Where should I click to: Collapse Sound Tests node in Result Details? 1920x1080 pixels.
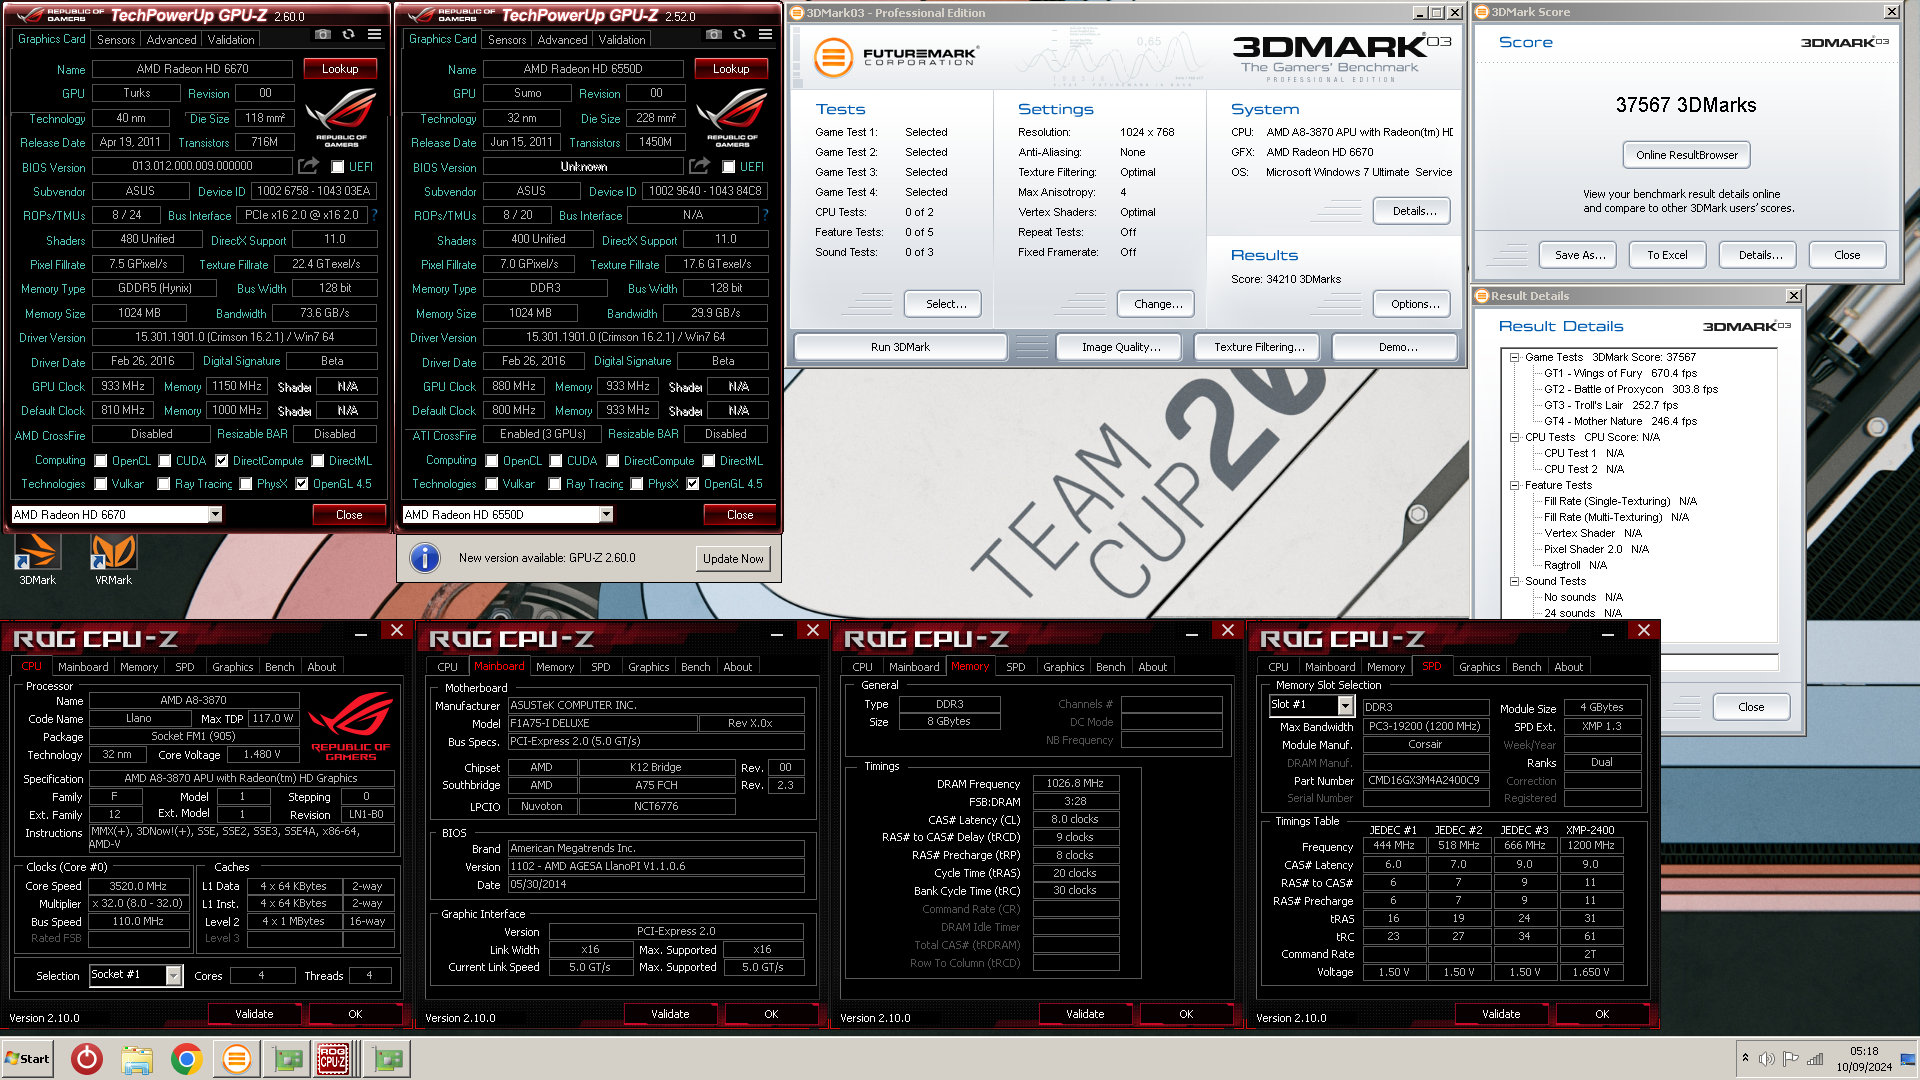click(1515, 581)
